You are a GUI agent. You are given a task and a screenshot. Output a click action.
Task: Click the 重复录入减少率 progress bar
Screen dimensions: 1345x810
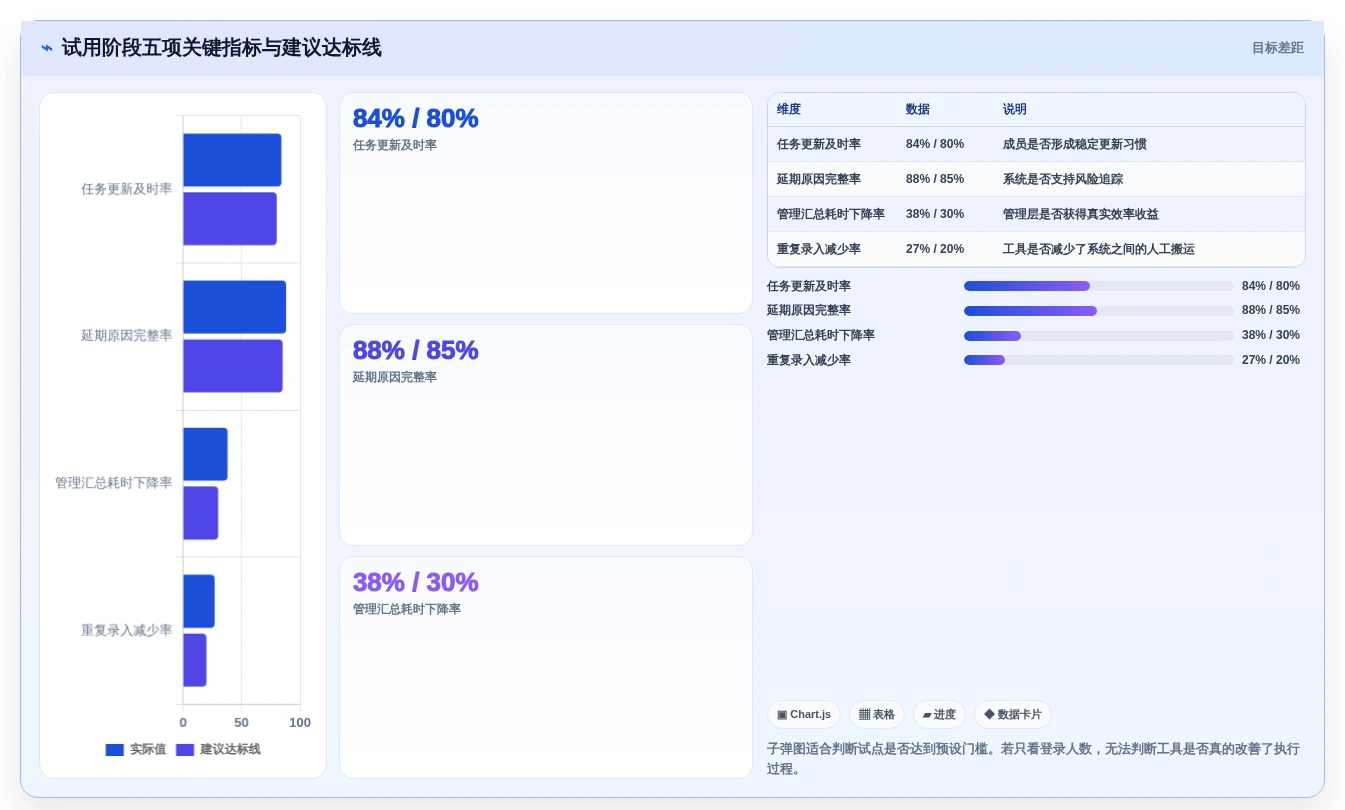click(x=1098, y=360)
